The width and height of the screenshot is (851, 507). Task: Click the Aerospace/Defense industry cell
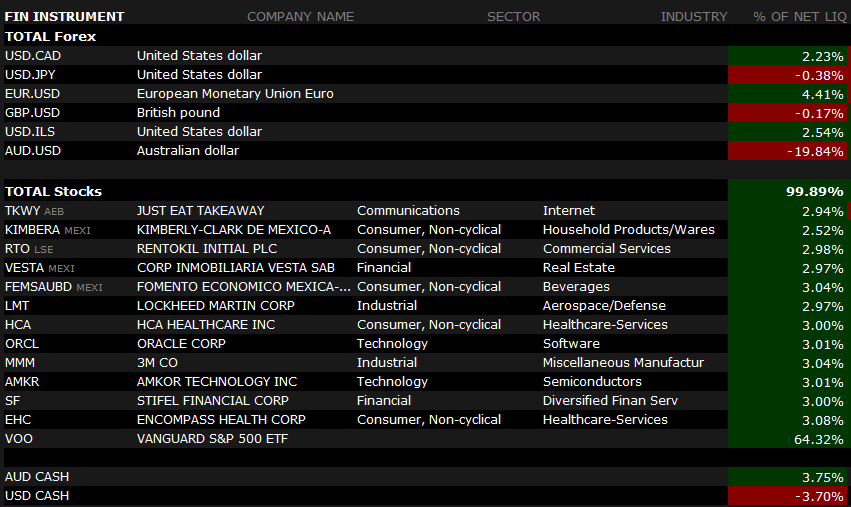click(604, 306)
